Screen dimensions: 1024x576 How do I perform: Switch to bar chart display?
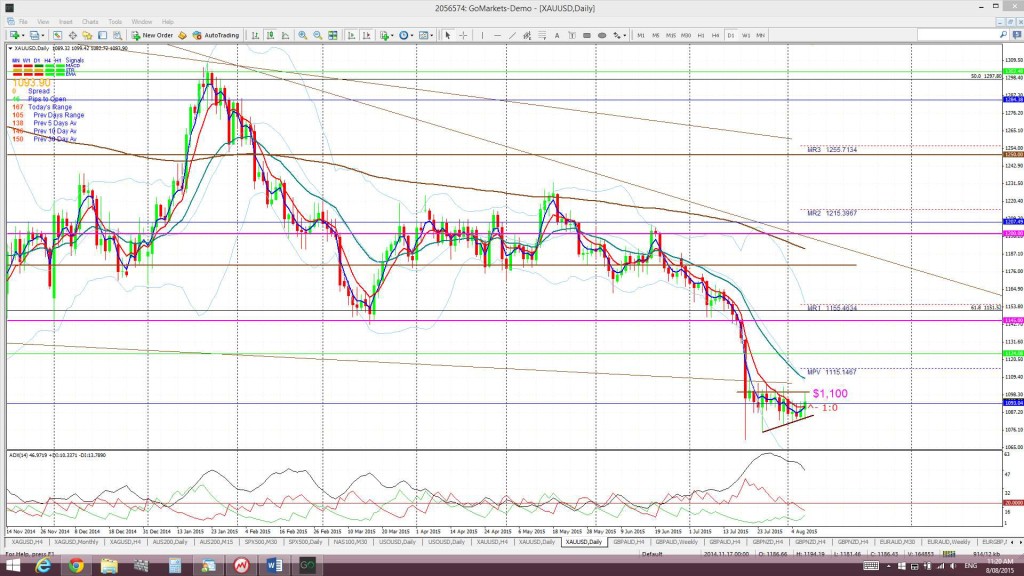pyautogui.click(x=255, y=35)
